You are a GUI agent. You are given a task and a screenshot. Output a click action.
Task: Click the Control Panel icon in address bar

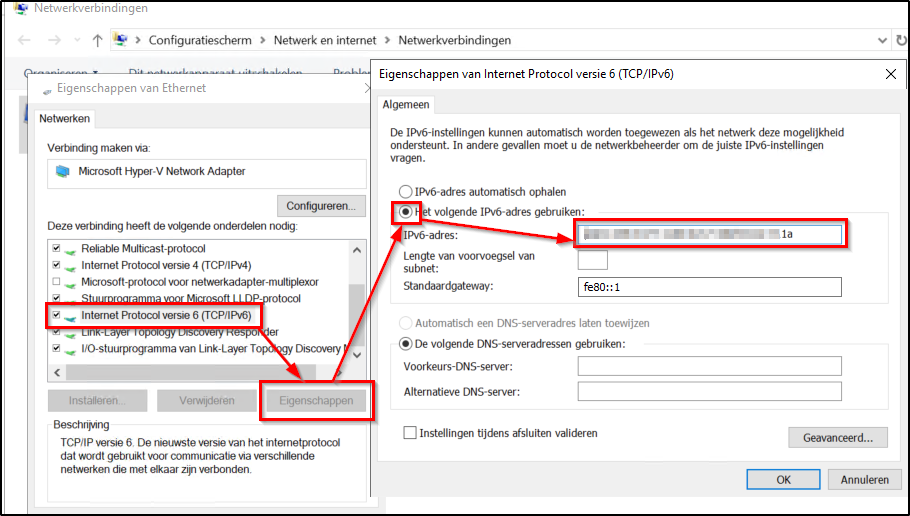pyautogui.click(x=121, y=39)
